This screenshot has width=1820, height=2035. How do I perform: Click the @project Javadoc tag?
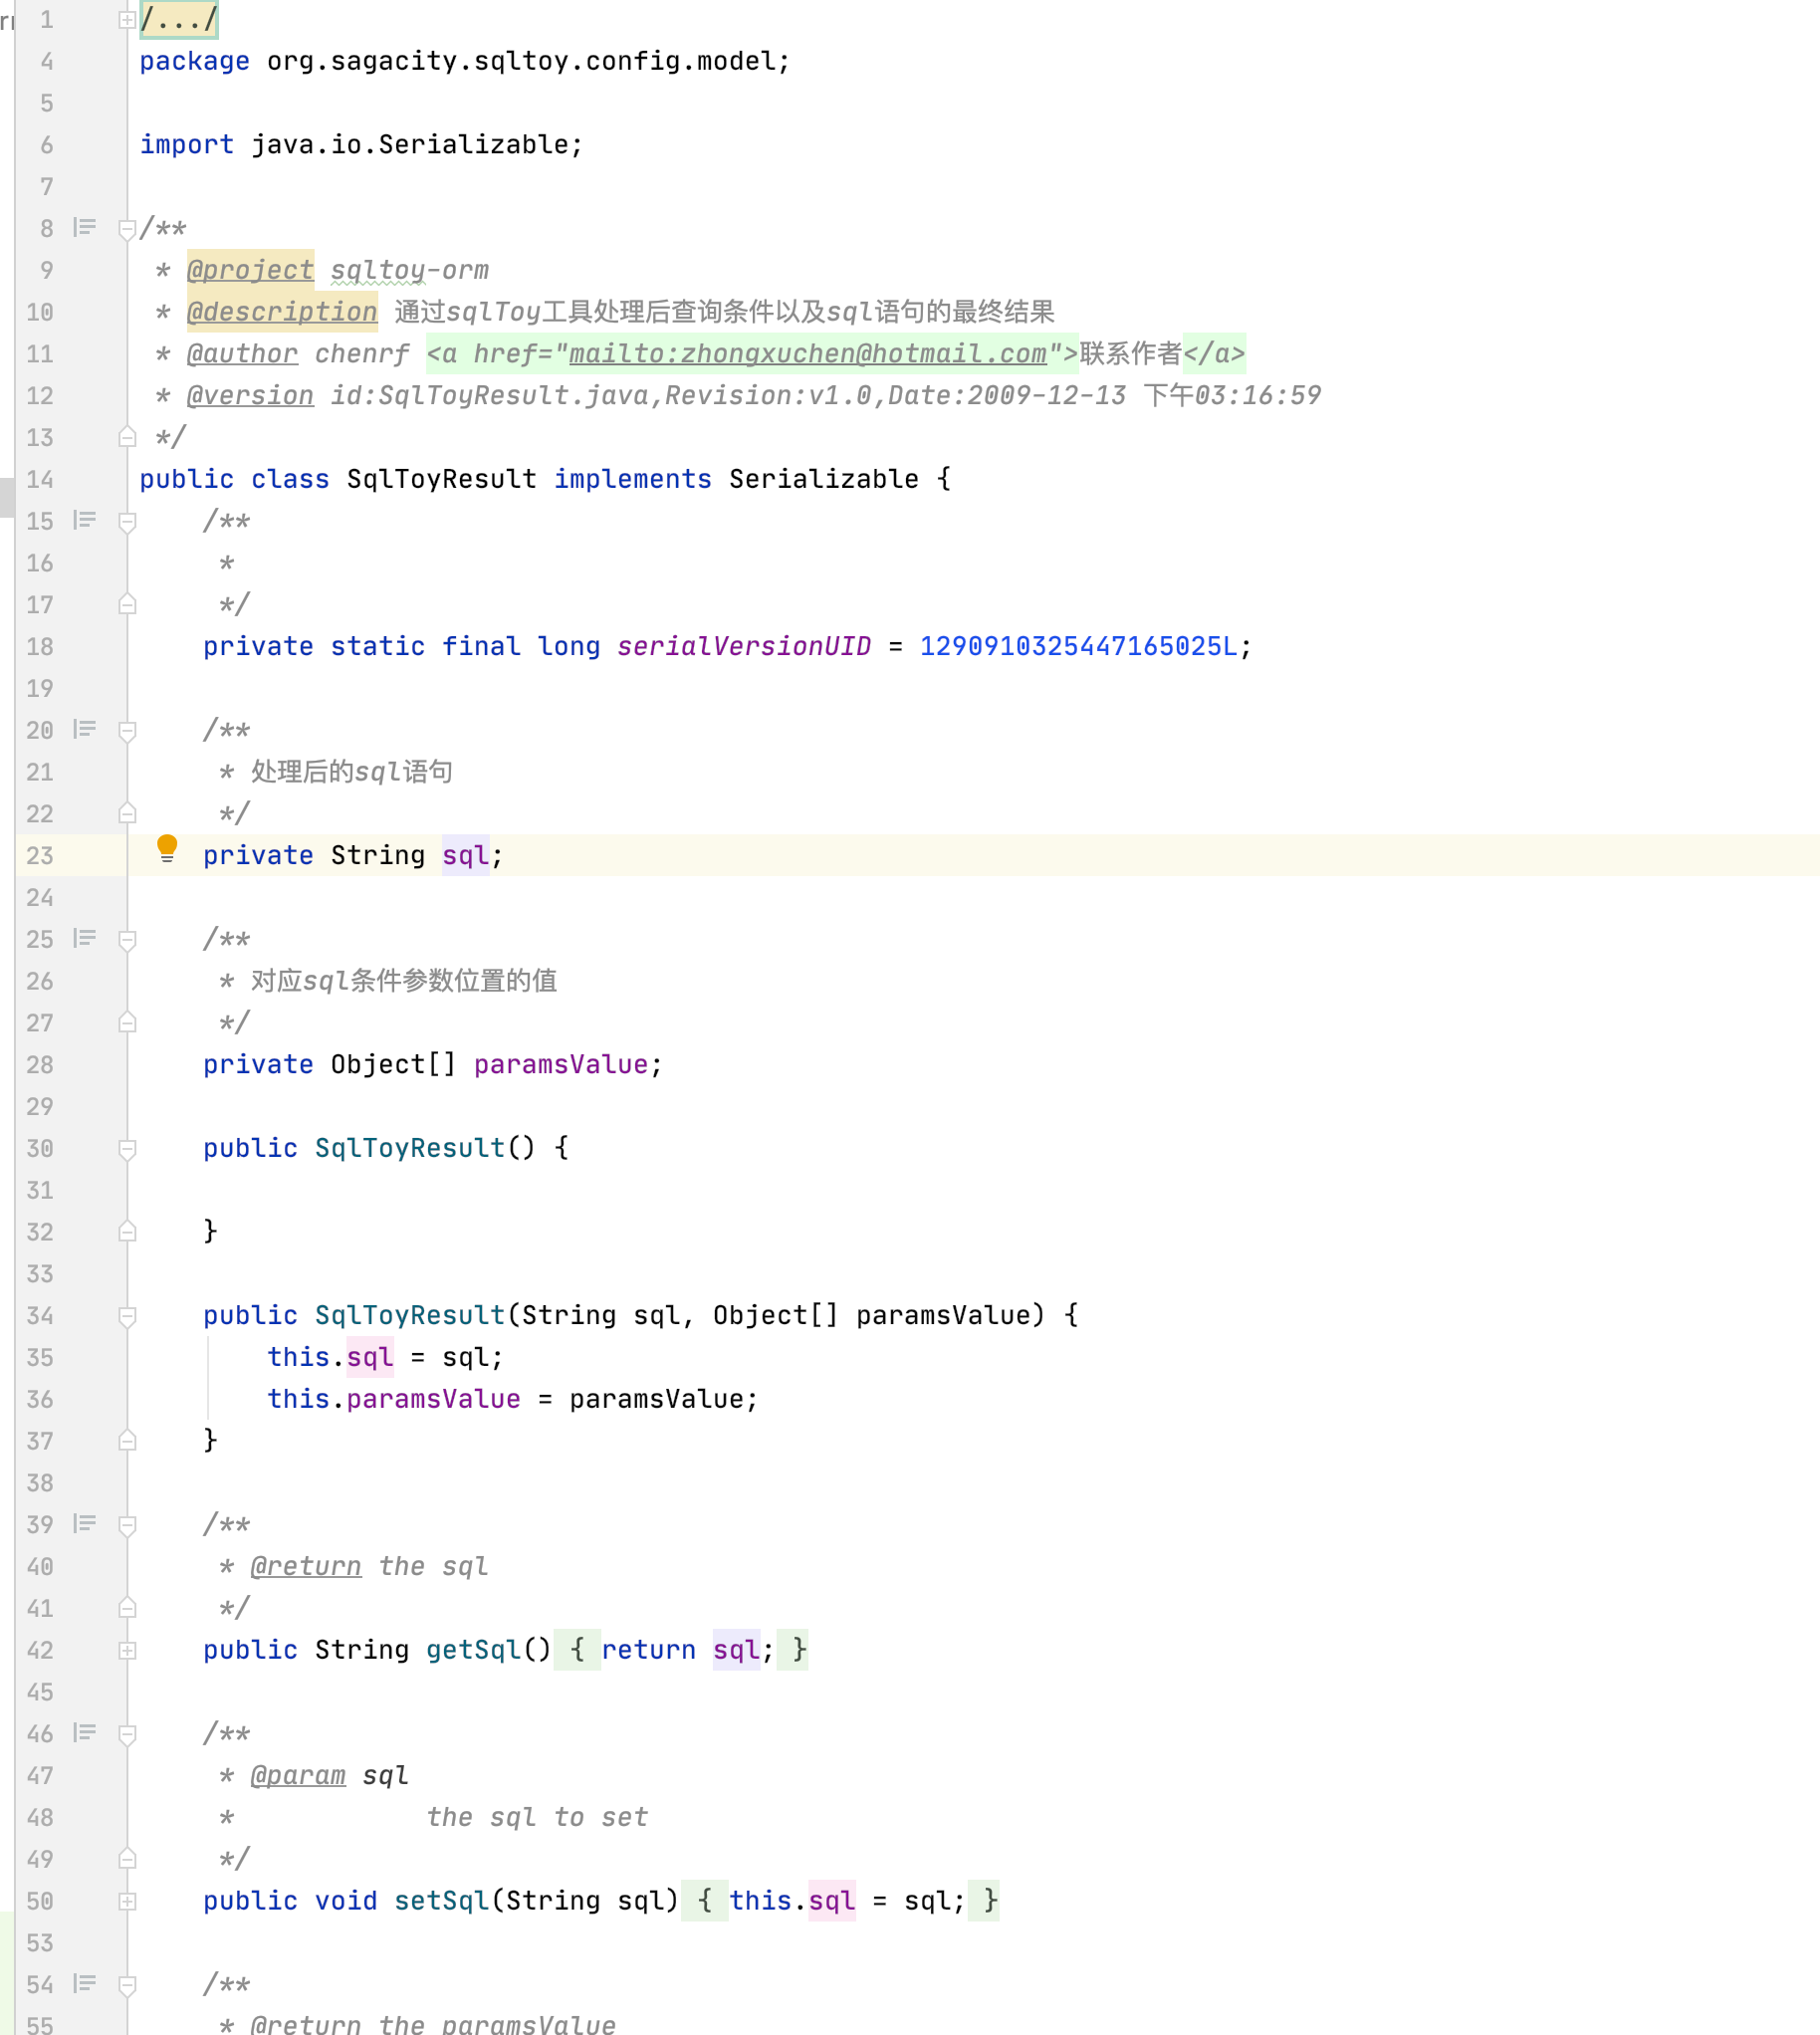(250, 270)
